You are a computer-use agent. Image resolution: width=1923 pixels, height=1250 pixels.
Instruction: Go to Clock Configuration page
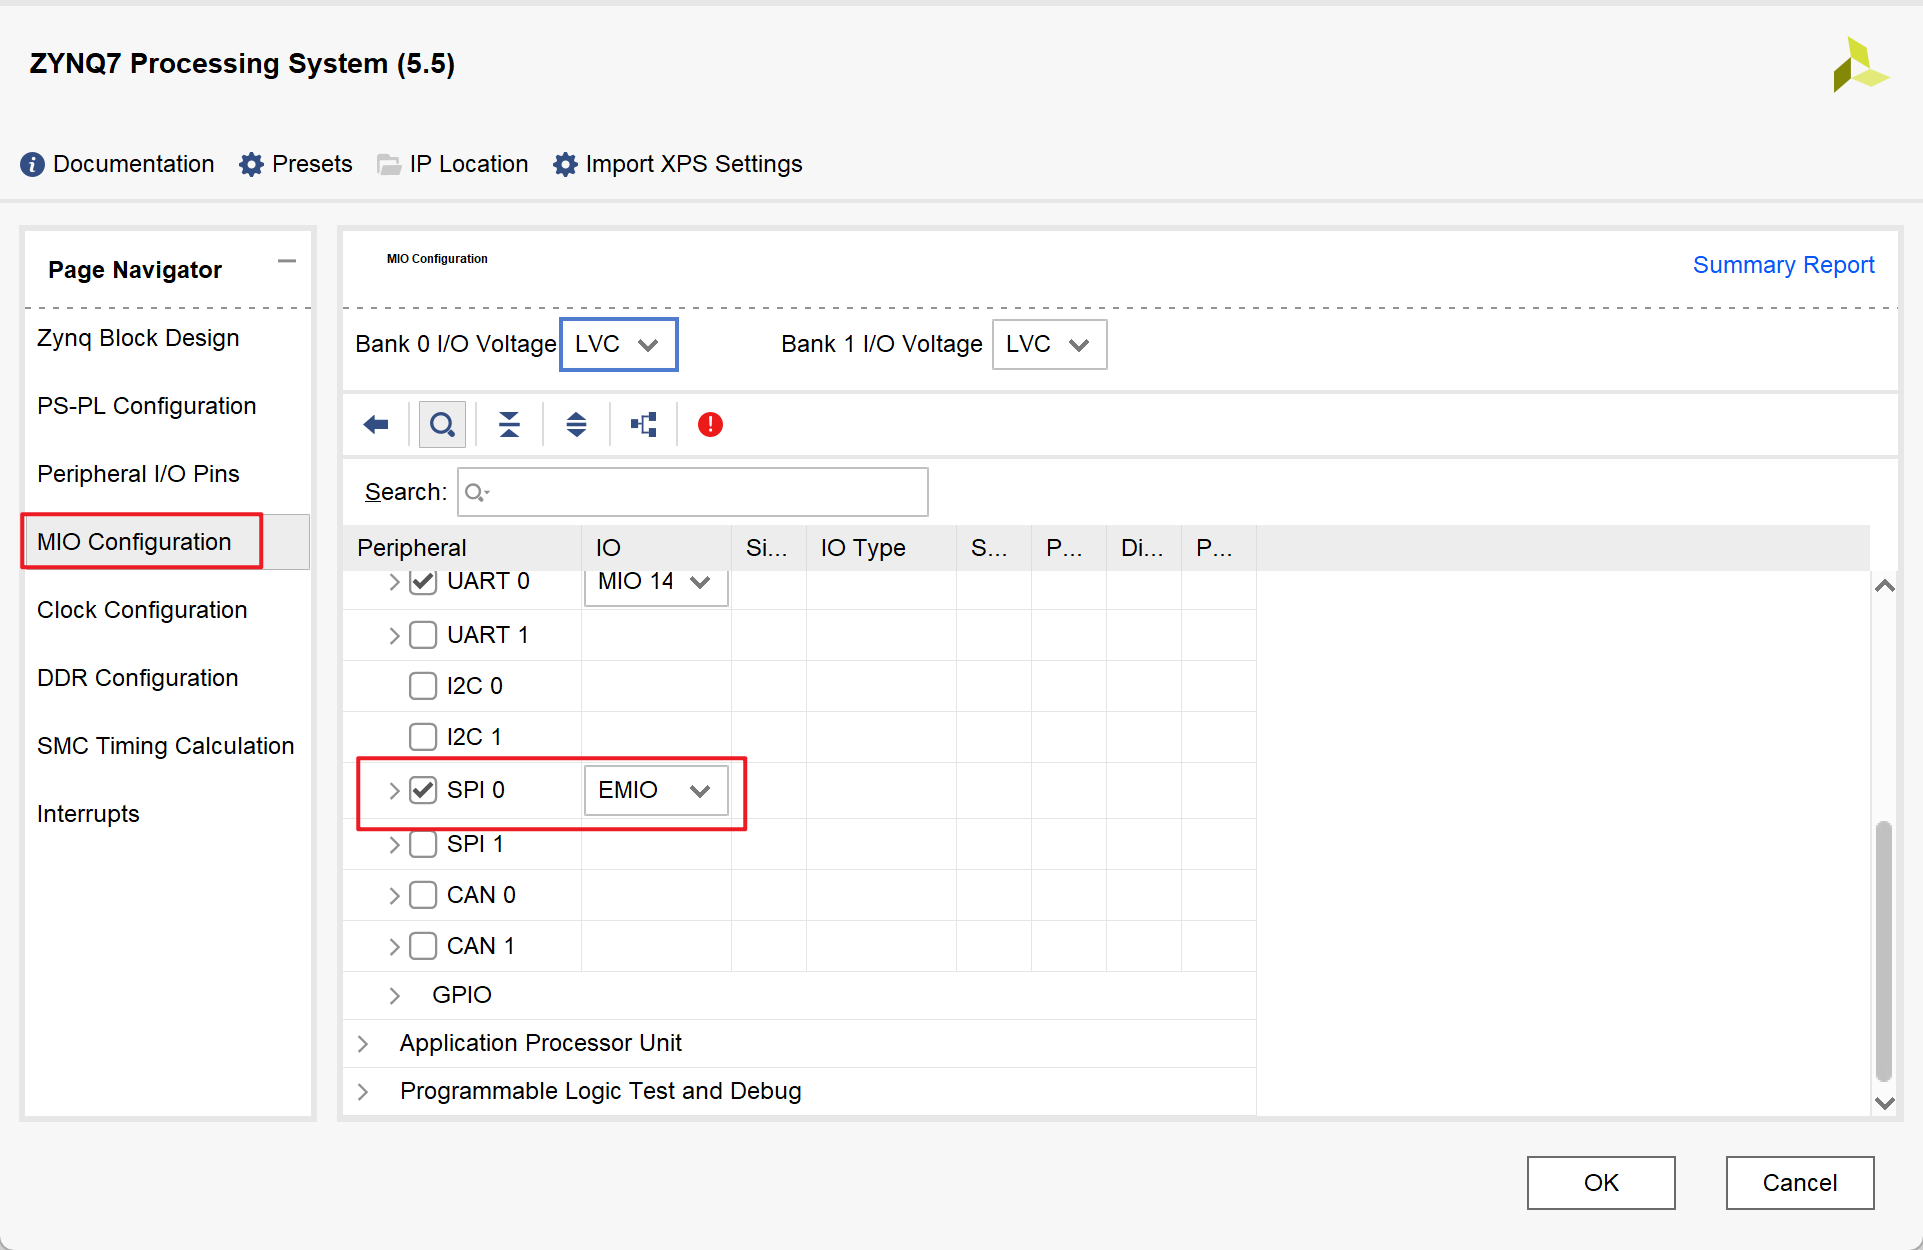pyautogui.click(x=142, y=610)
